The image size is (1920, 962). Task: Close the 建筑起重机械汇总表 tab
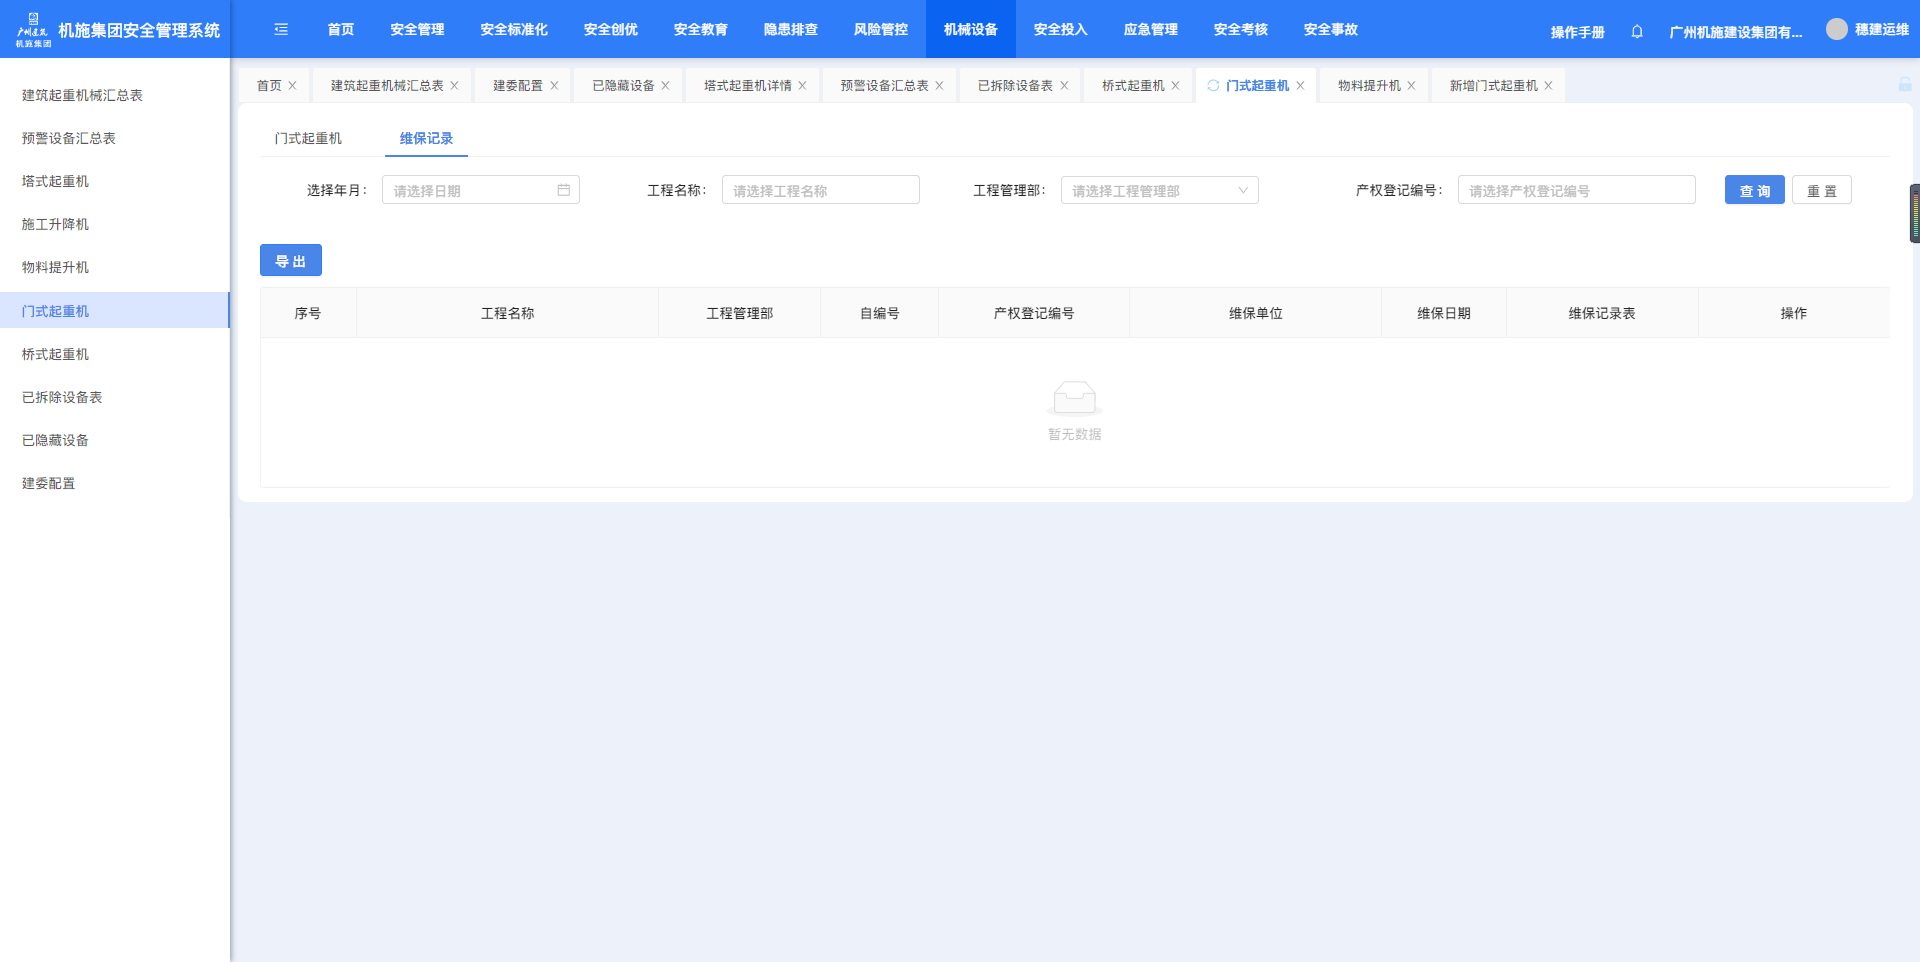[454, 86]
